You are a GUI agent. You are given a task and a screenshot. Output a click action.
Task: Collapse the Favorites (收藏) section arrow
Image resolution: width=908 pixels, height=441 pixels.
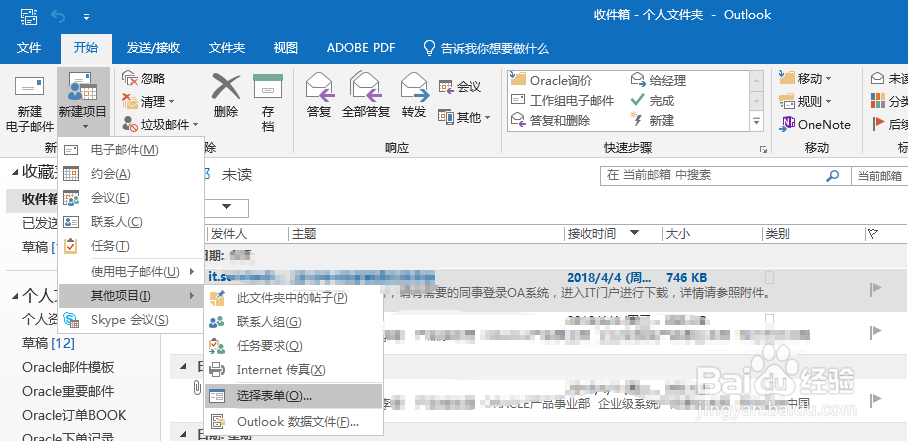click(14, 171)
